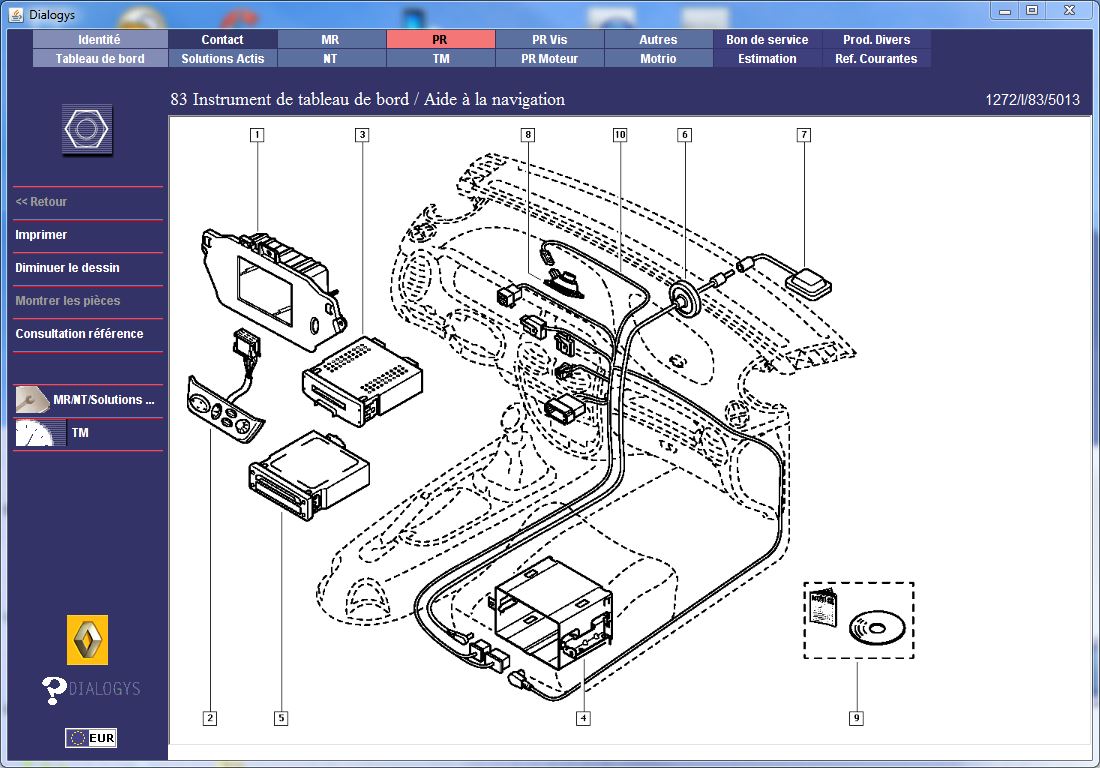Open the Motrio tab
The width and height of the screenshot is (1100, 768).
[658, 59]
